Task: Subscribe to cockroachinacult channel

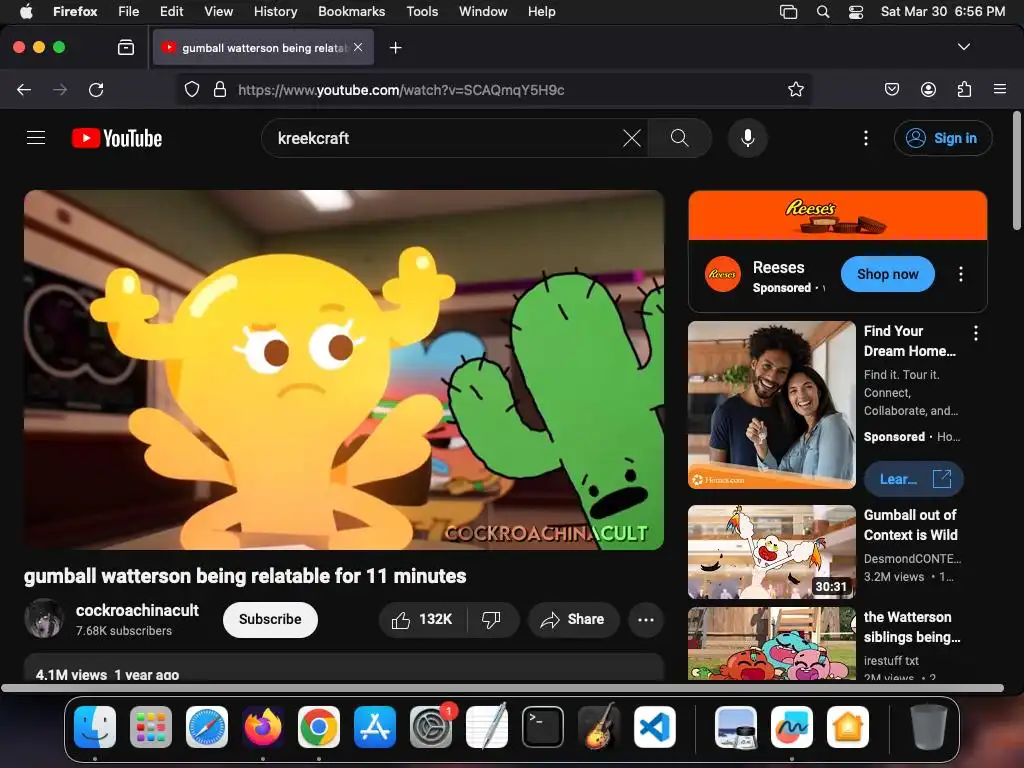Action: click(x=270, y=619)
